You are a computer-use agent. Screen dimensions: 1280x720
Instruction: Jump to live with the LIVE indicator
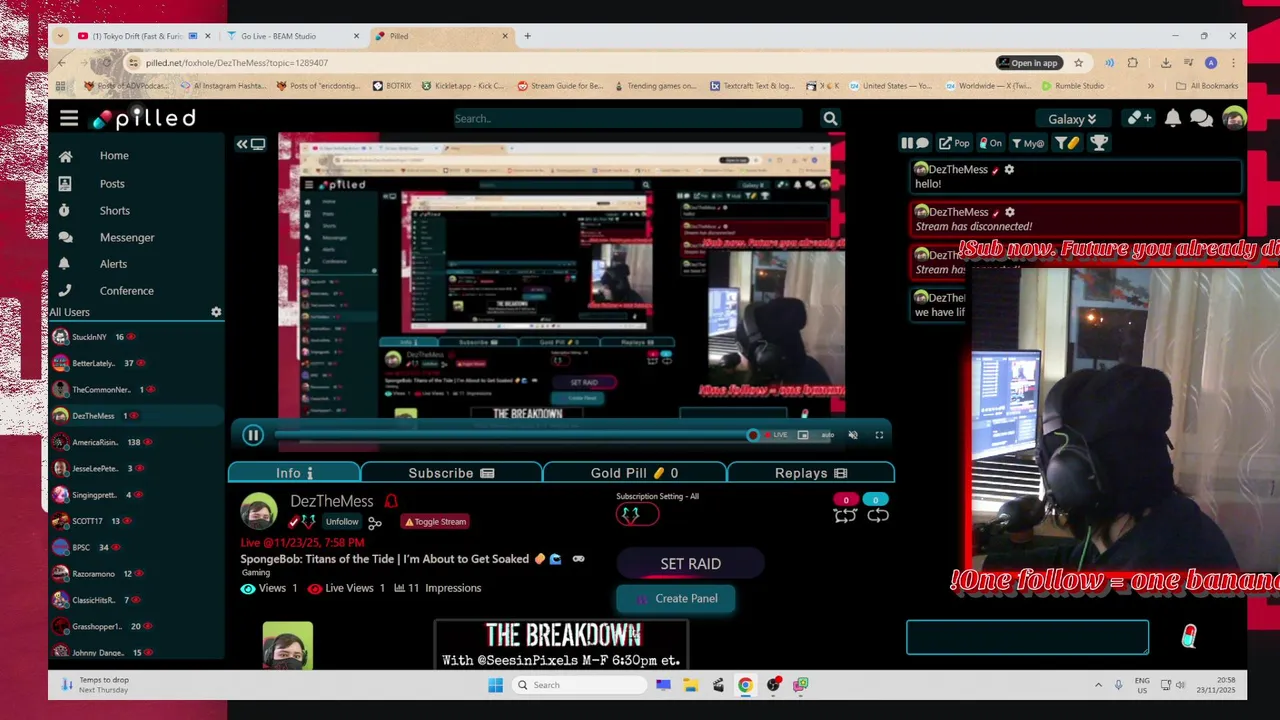pos(776,435)
